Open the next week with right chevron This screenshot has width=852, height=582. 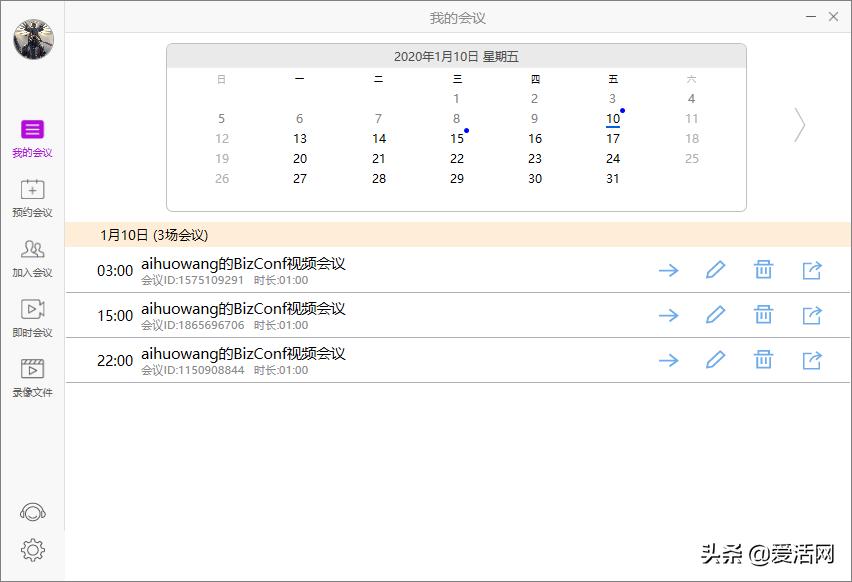[798, 124]
